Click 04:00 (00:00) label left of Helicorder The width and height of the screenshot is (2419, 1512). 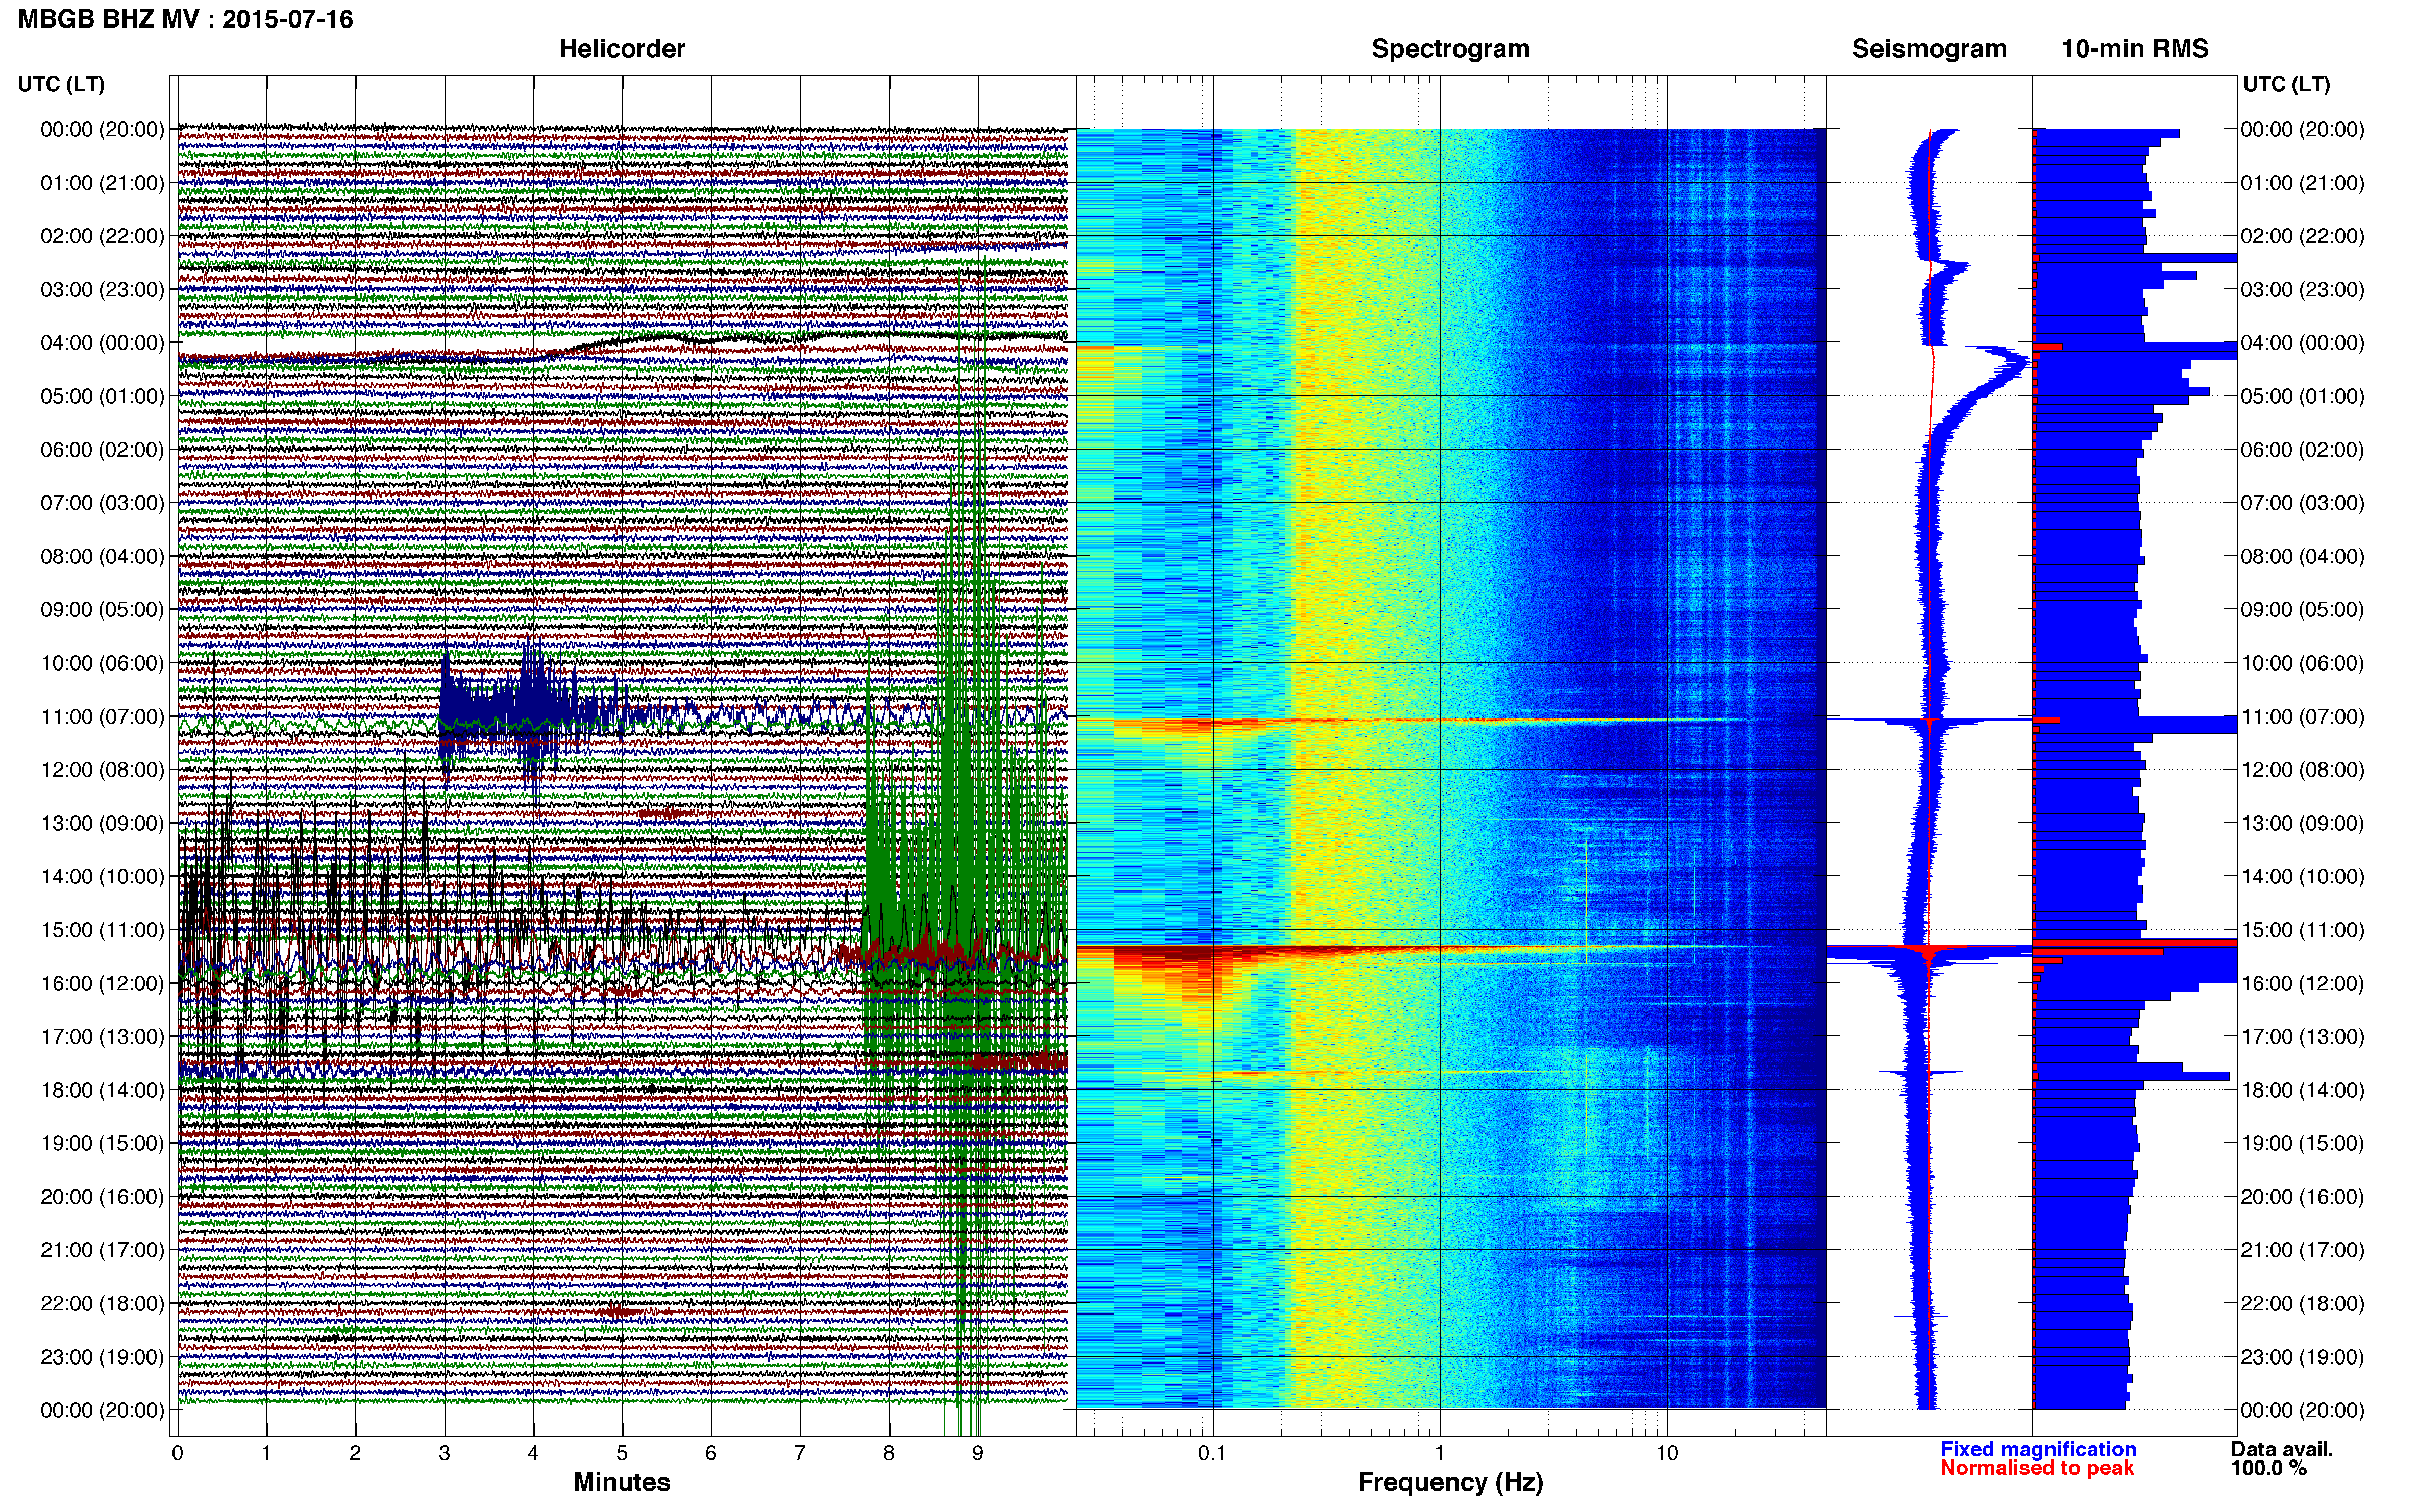[102, 343]
